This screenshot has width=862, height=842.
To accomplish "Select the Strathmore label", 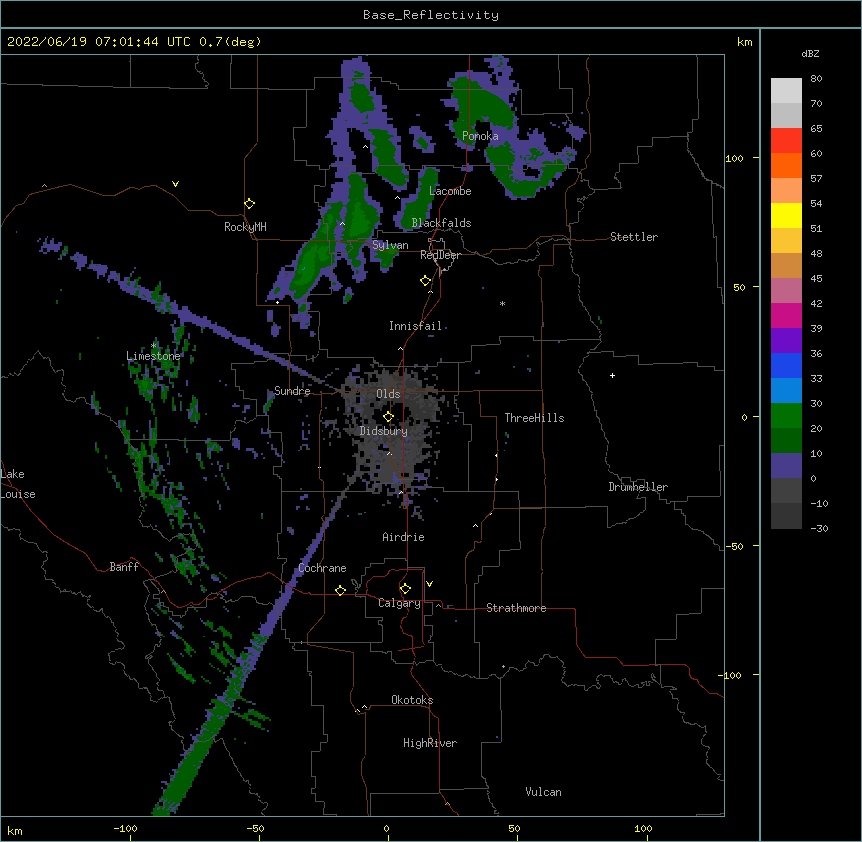I will [x=516, y=608].
